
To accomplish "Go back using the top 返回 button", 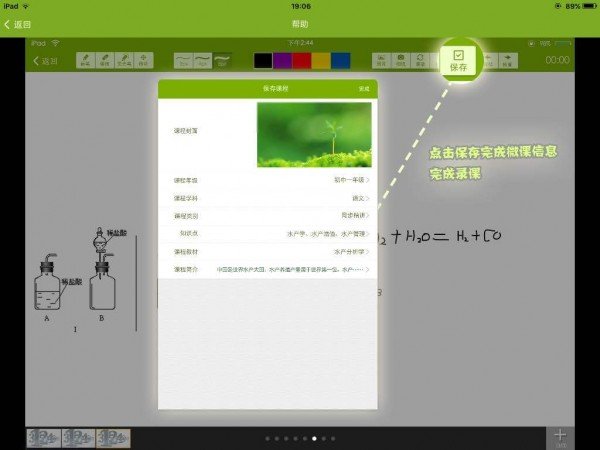I will (x=18, y=23).
